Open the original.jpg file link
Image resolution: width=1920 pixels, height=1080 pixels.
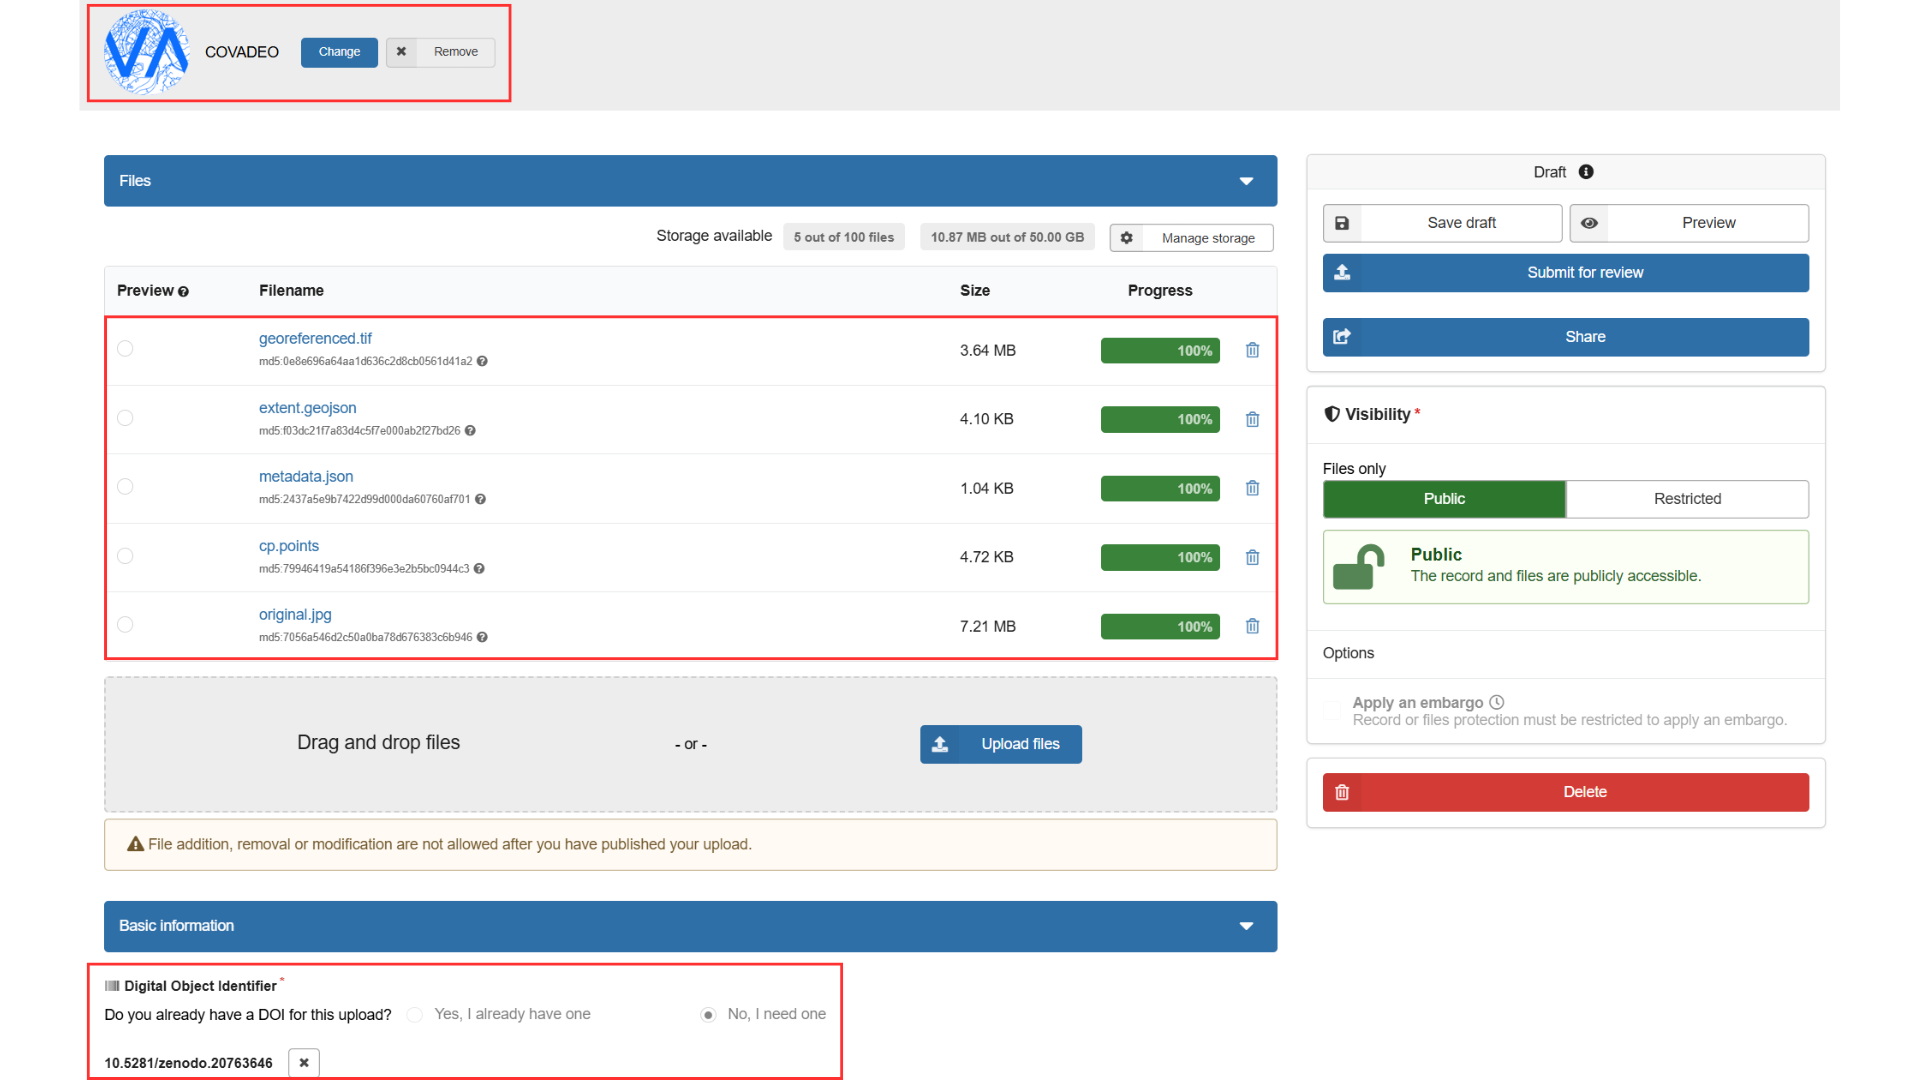point(295,614)
